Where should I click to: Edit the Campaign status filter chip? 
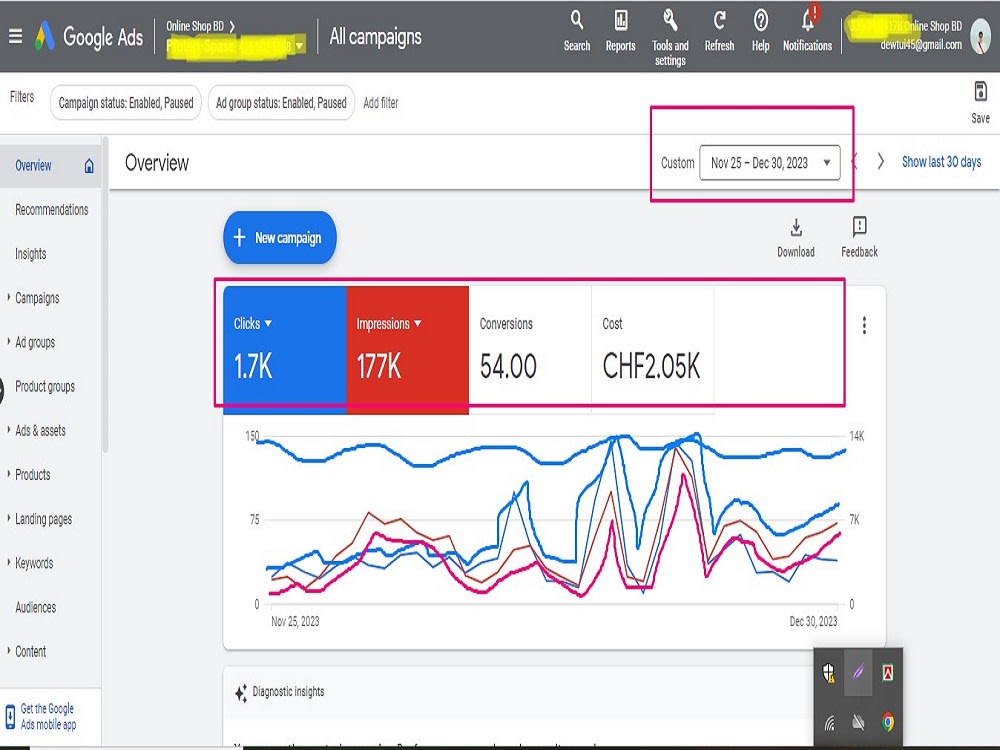tap(126, 103)
